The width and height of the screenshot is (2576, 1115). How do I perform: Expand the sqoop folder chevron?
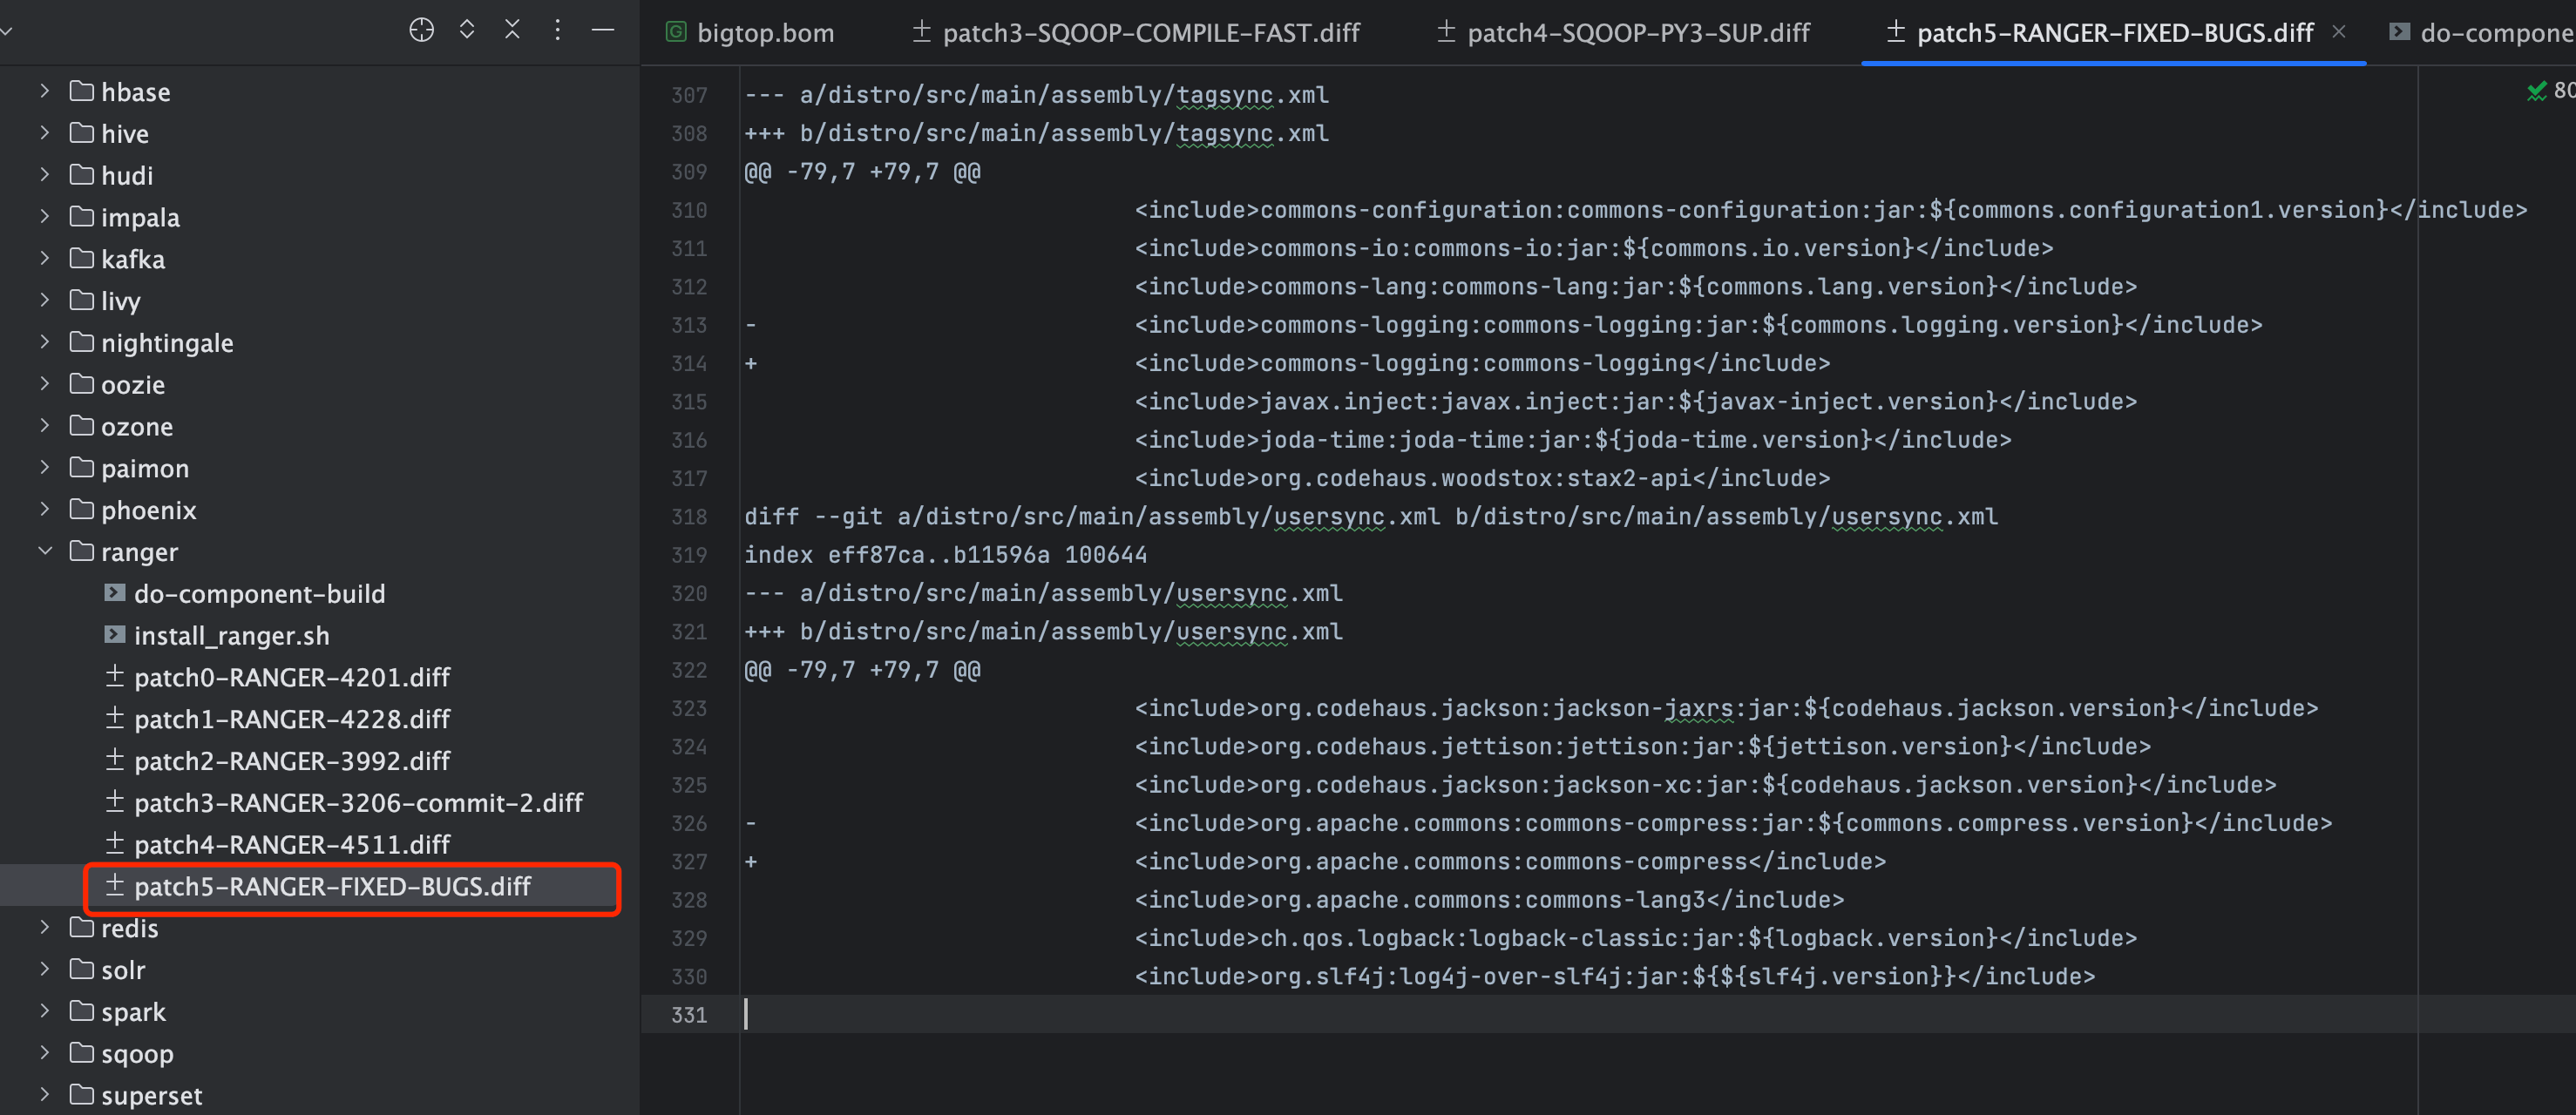45,1054
